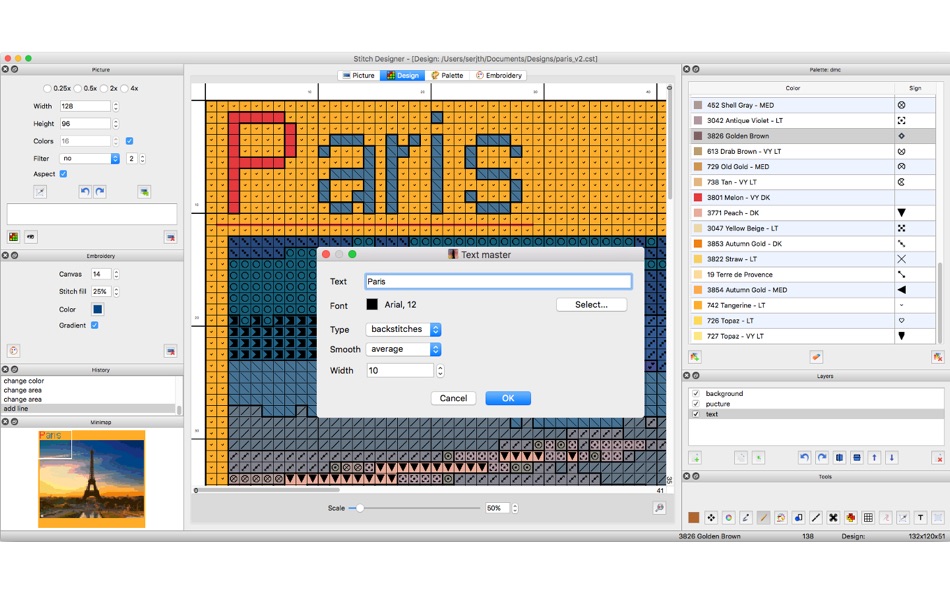Add a new layer with plus icon
The image size is (950, 594).
[695, 458]
